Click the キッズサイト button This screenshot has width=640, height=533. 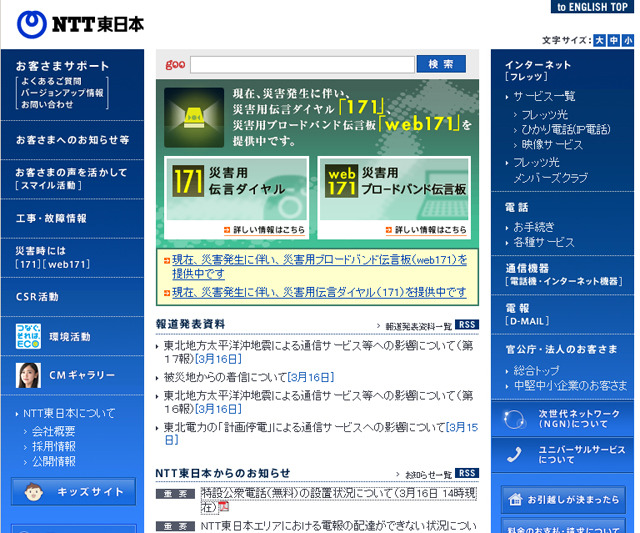(x=73, y=491)
